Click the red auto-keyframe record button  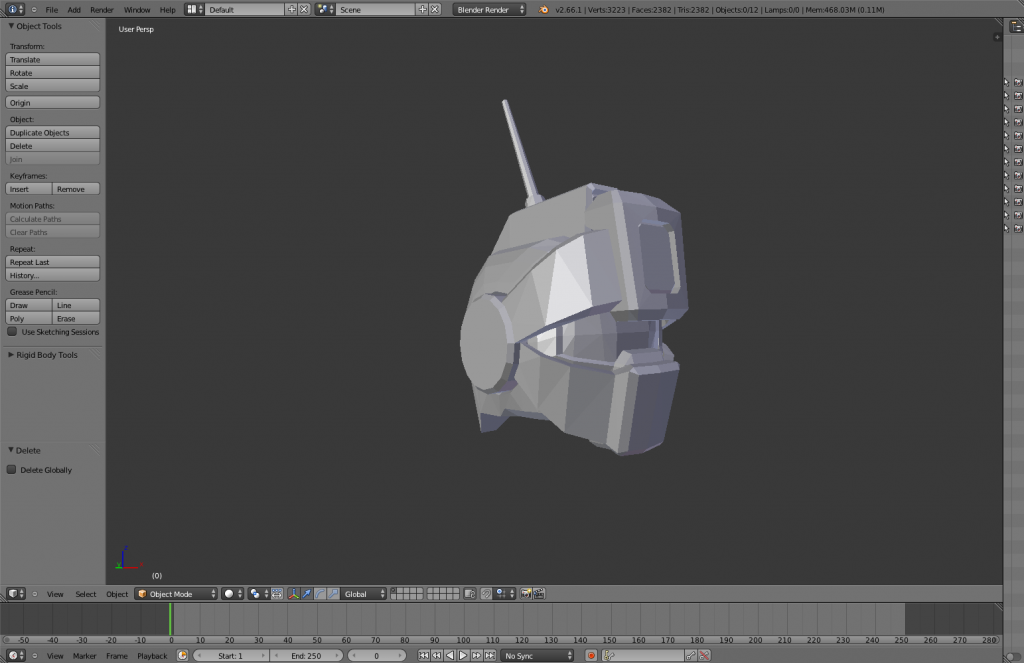coord(591,656)
